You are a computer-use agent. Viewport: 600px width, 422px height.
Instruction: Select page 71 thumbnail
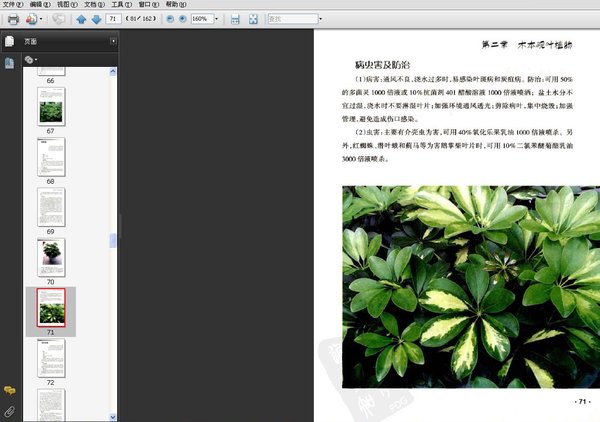pos(51,308)
